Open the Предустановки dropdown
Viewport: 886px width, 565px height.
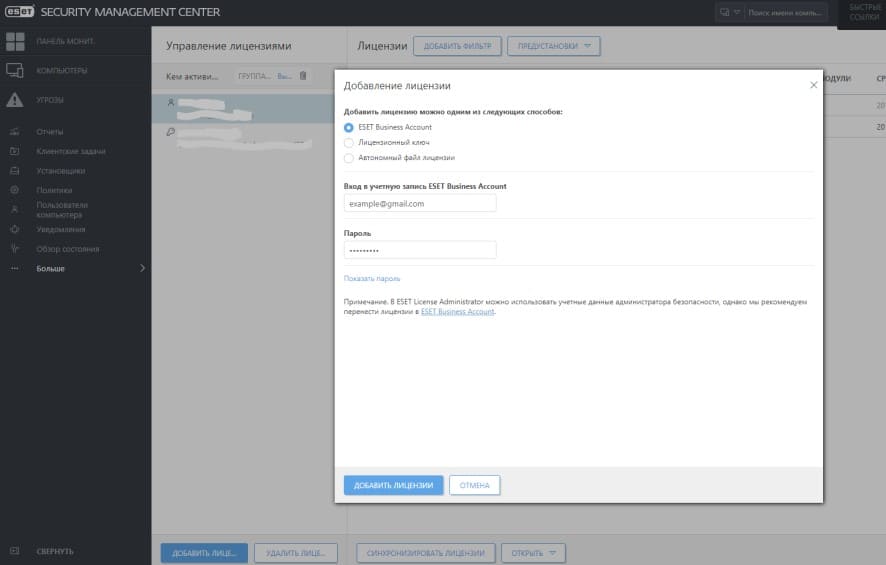554,46
